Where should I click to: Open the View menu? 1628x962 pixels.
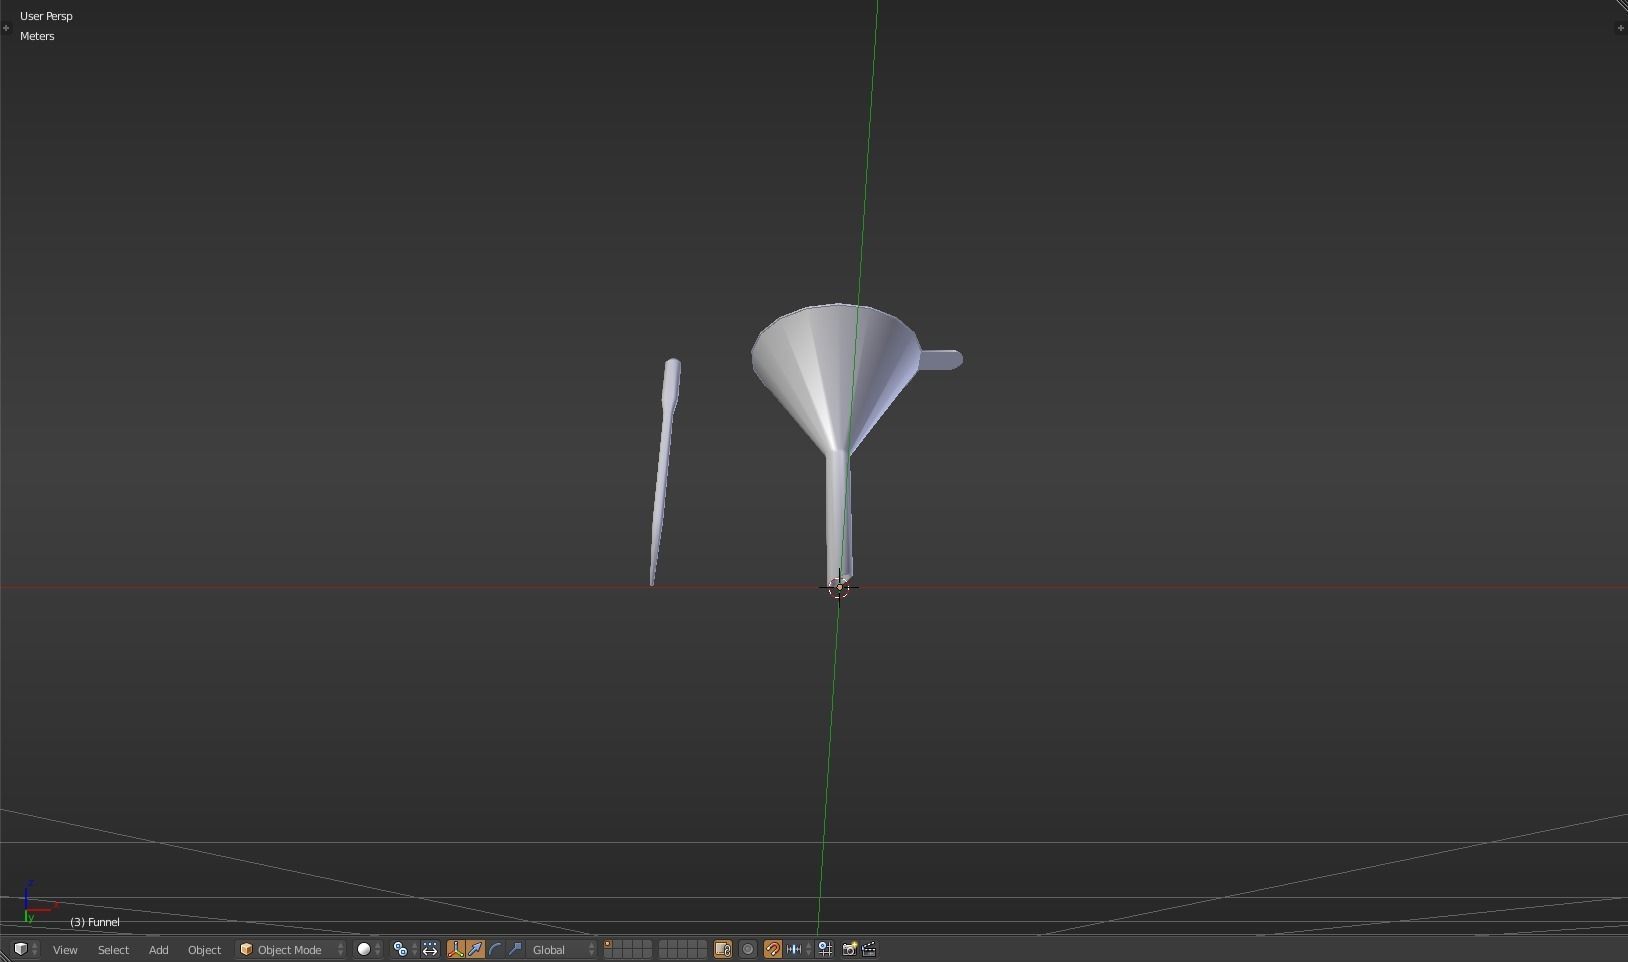coord(65,950)
